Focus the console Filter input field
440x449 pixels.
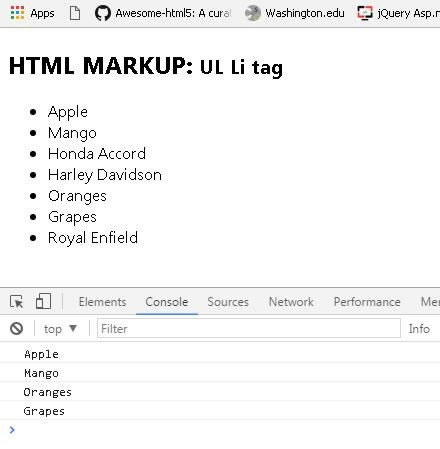249,329
